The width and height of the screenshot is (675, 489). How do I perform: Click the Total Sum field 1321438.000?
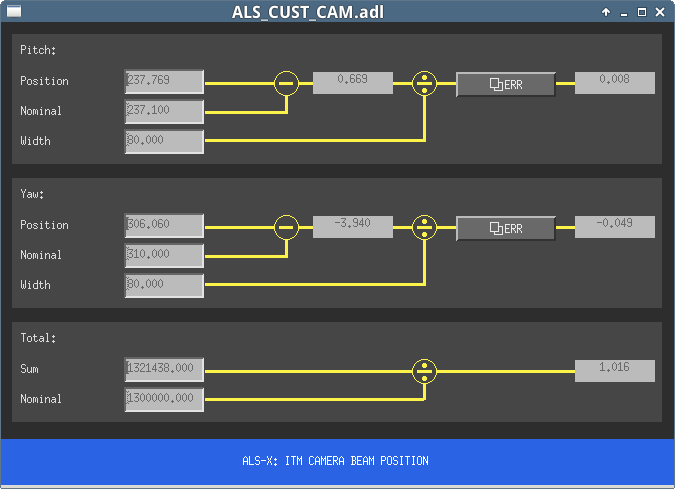164,370
